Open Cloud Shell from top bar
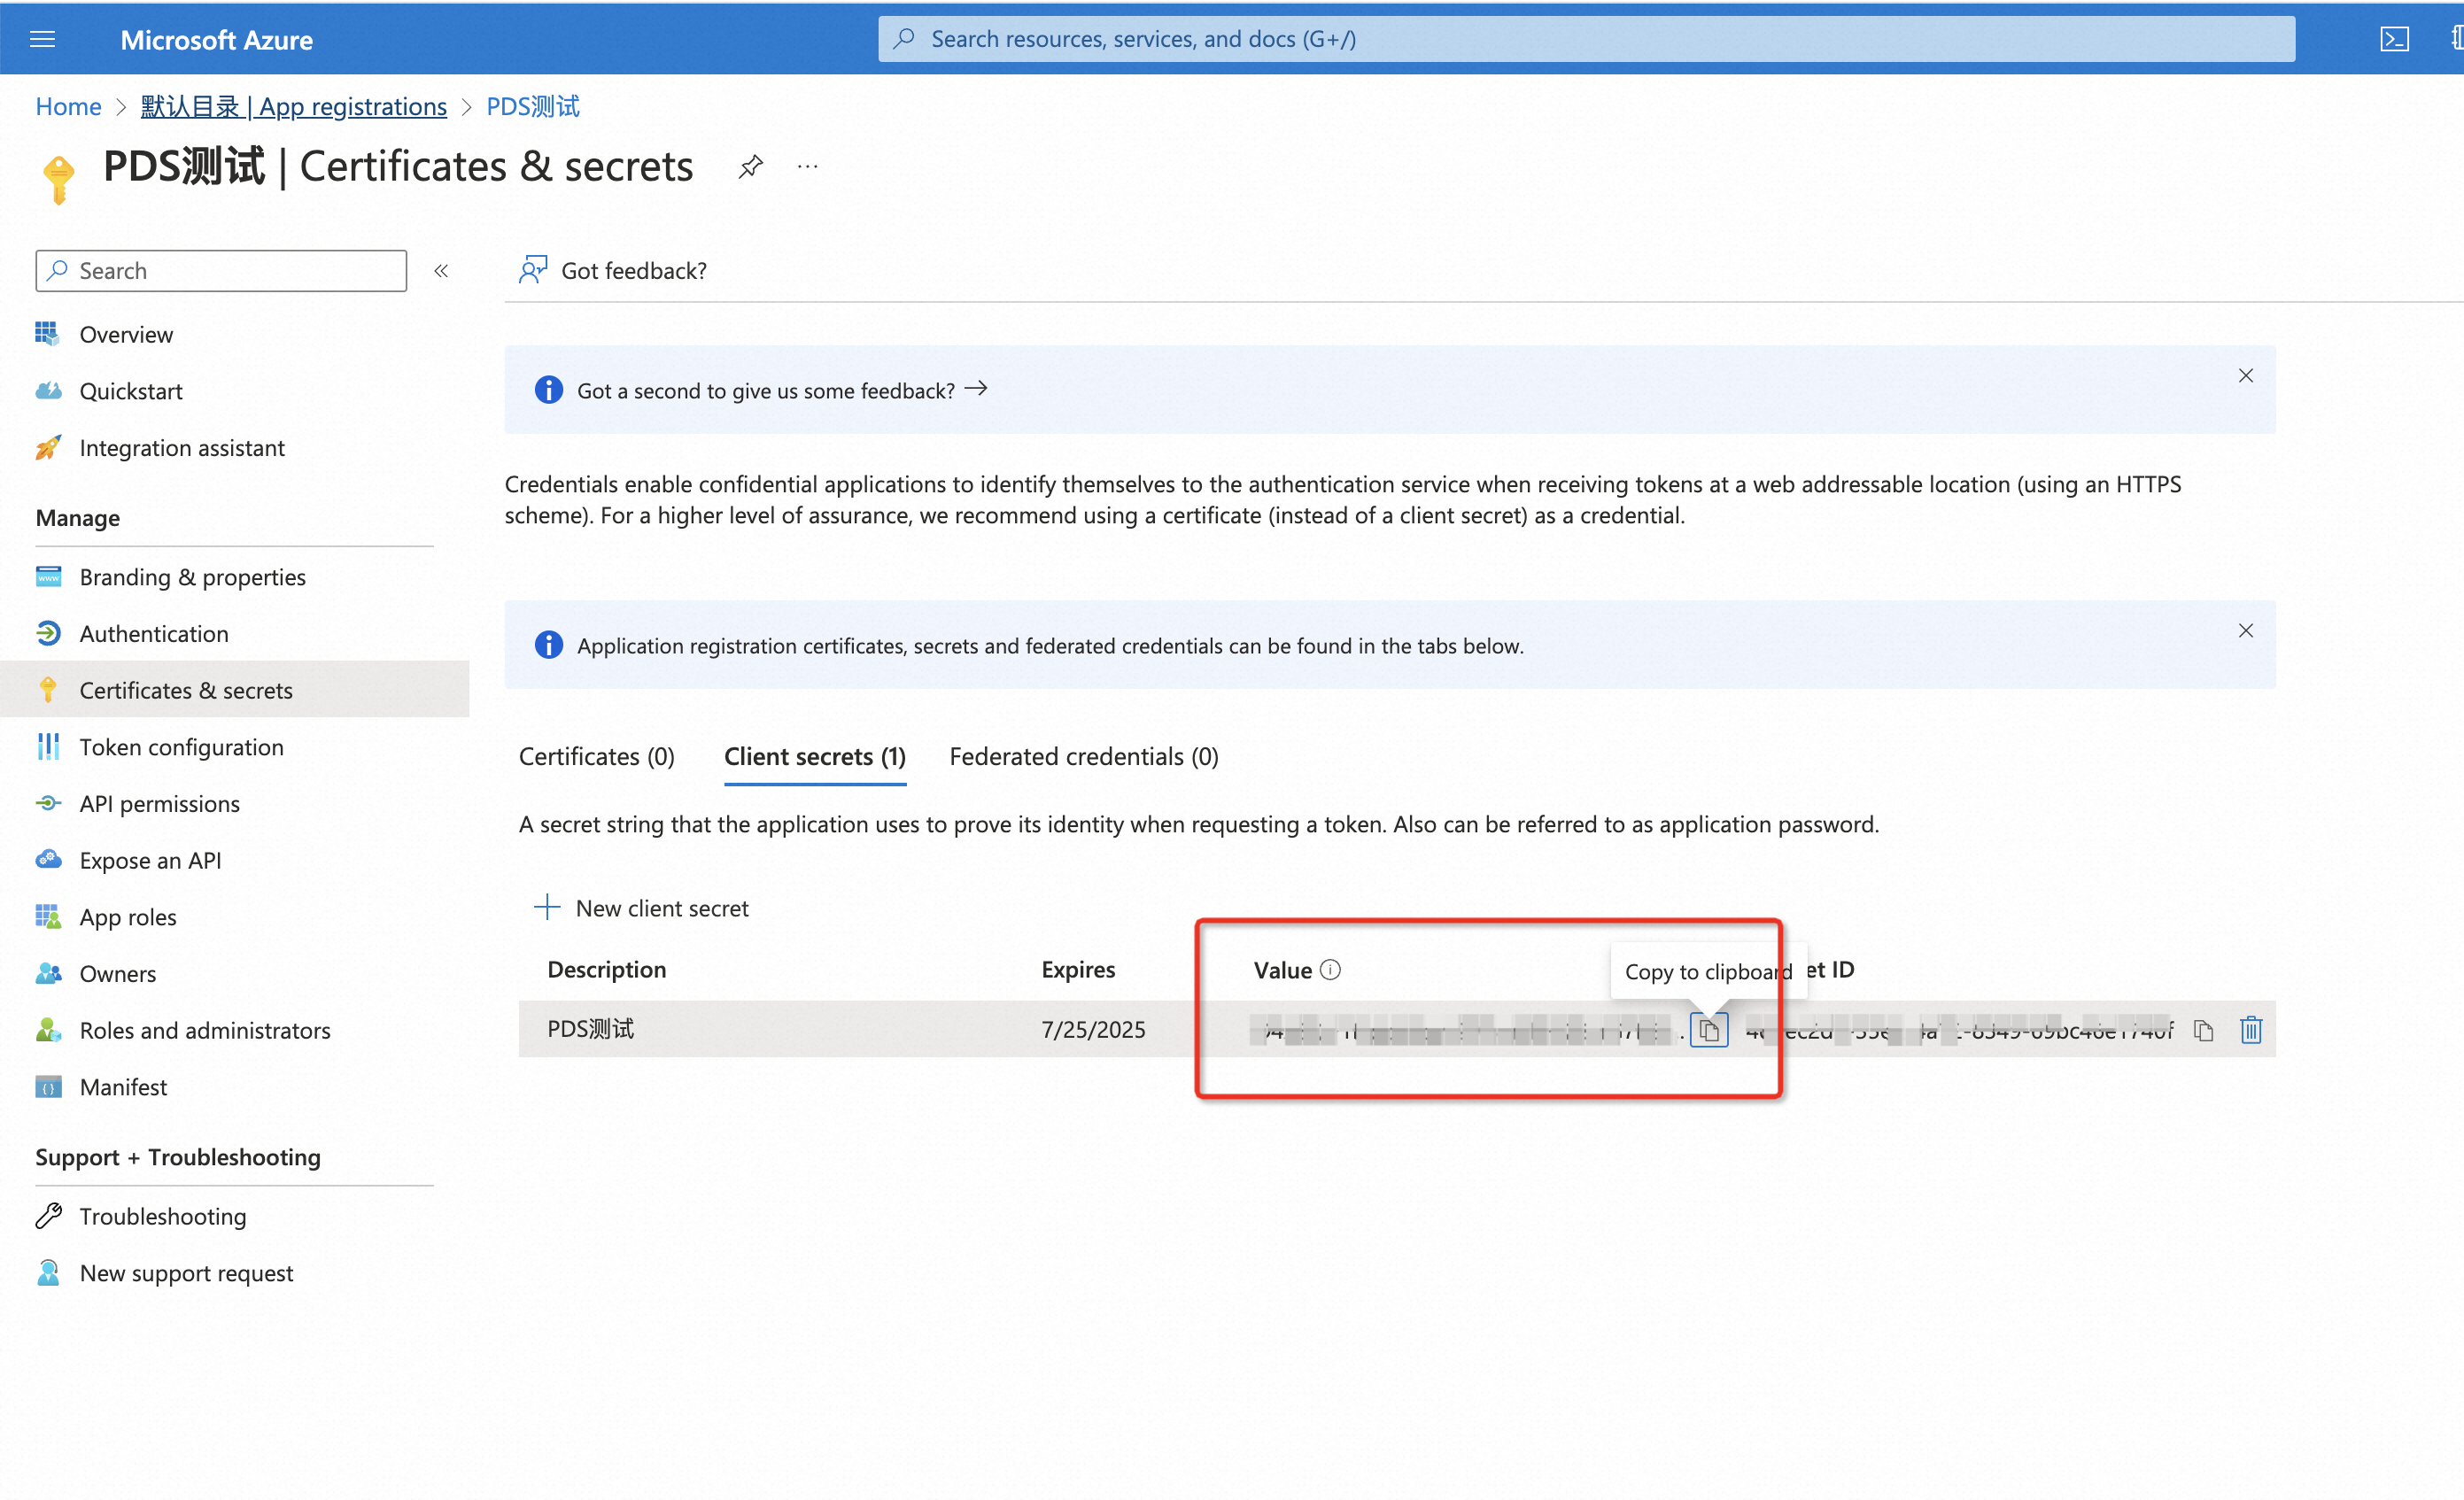2464x1500 pixels. pos(2393,39)
